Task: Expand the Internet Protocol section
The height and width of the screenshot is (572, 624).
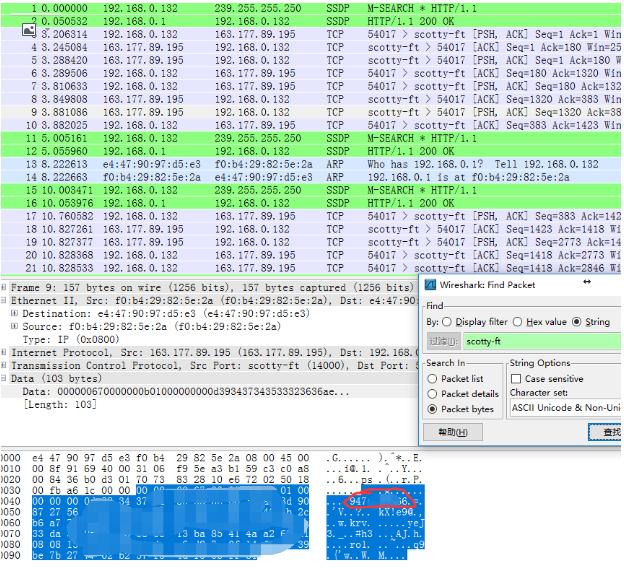Action: (x=5, y=353)
